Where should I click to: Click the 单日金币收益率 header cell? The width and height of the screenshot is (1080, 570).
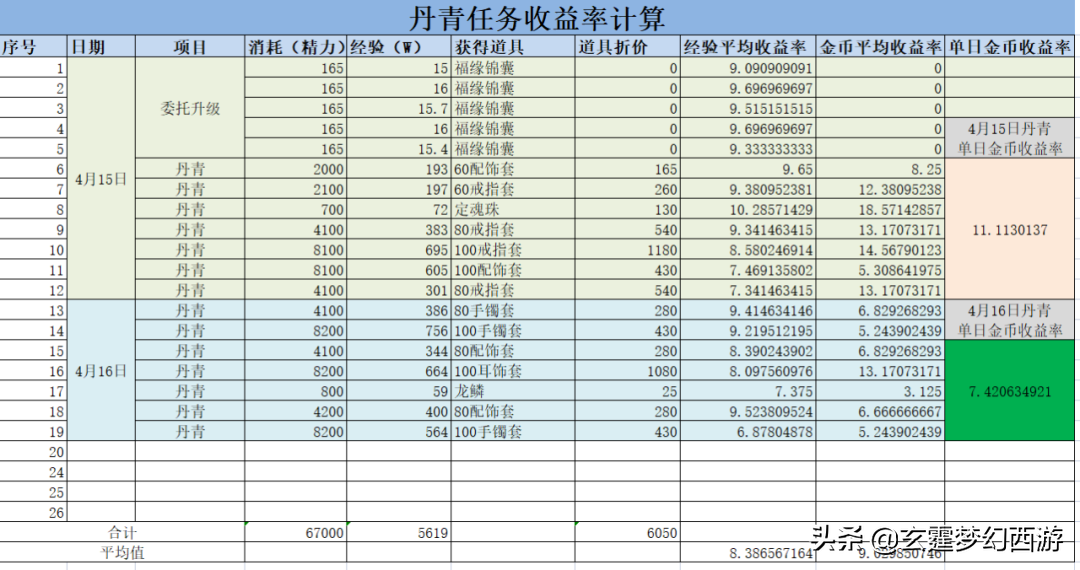click(x=1010, y=47)
